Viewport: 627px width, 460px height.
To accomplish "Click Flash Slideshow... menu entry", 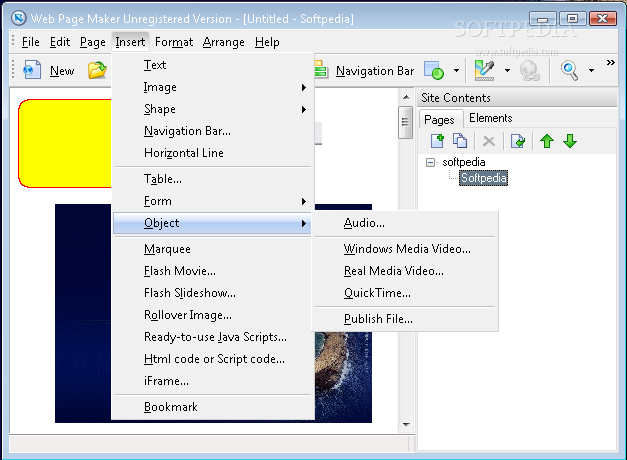I will coord(189,293).
